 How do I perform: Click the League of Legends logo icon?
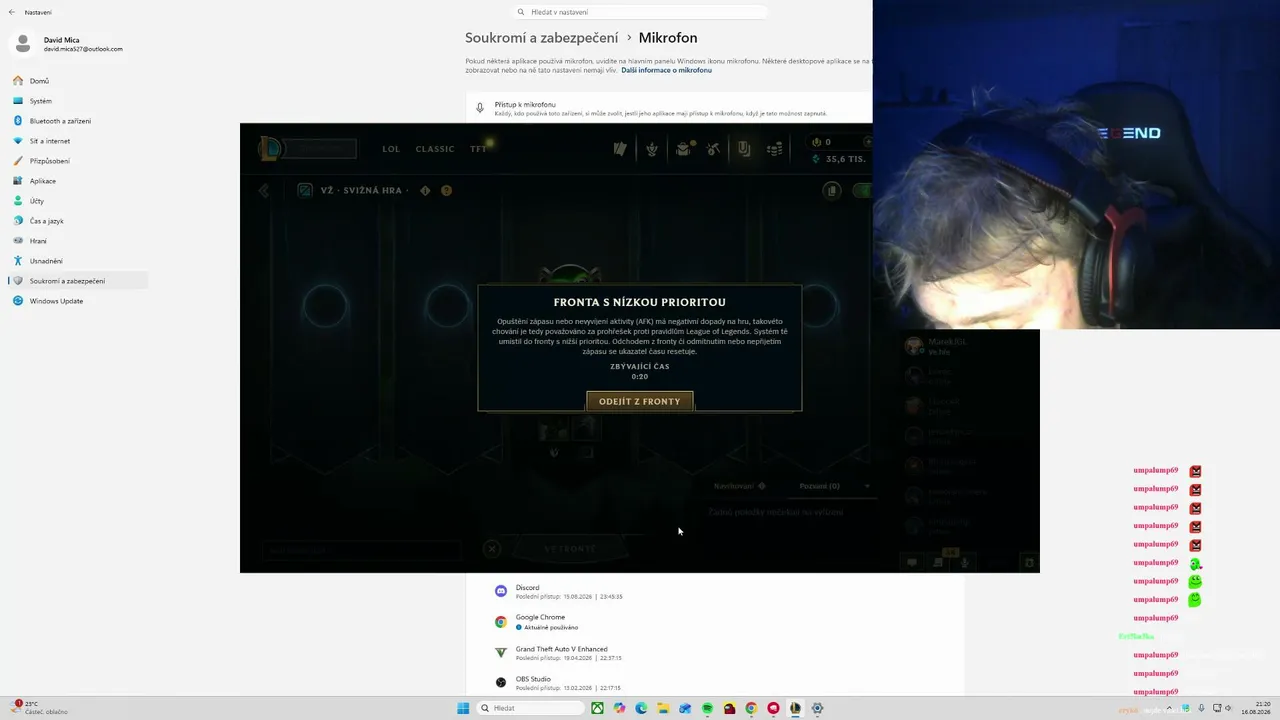pos(269,149)
